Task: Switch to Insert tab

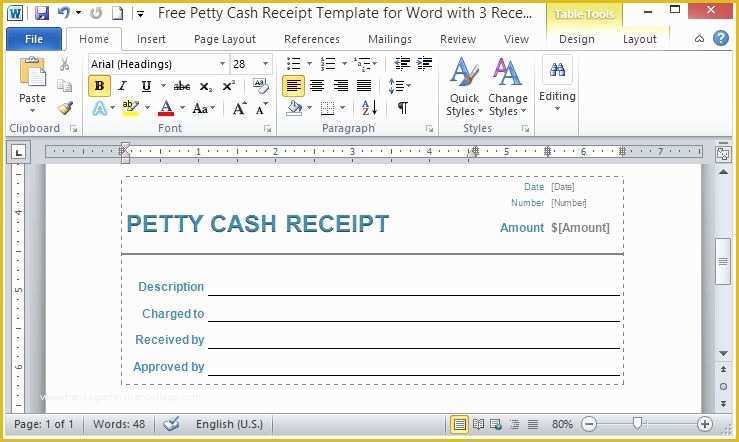Action: 151,39
